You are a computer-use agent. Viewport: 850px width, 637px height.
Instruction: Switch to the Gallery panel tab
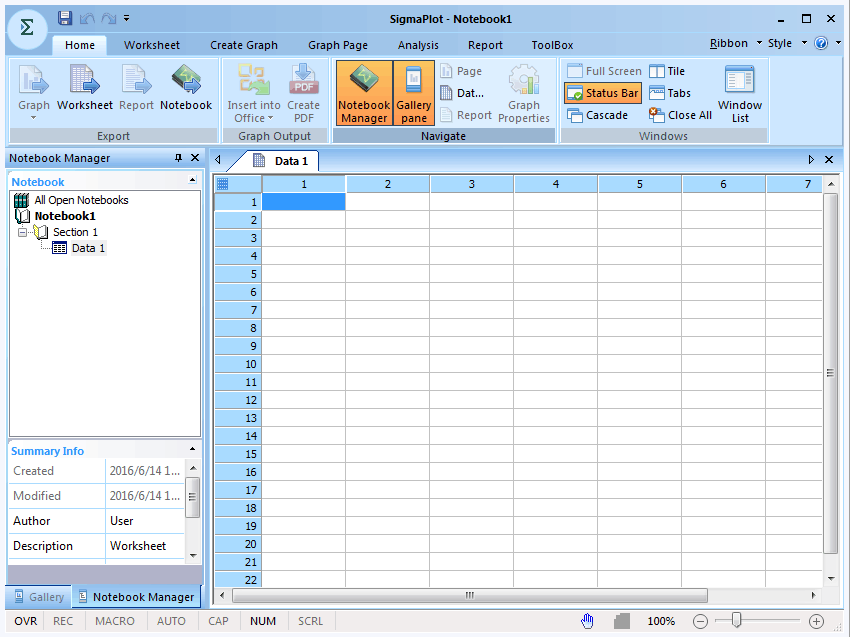37,597
